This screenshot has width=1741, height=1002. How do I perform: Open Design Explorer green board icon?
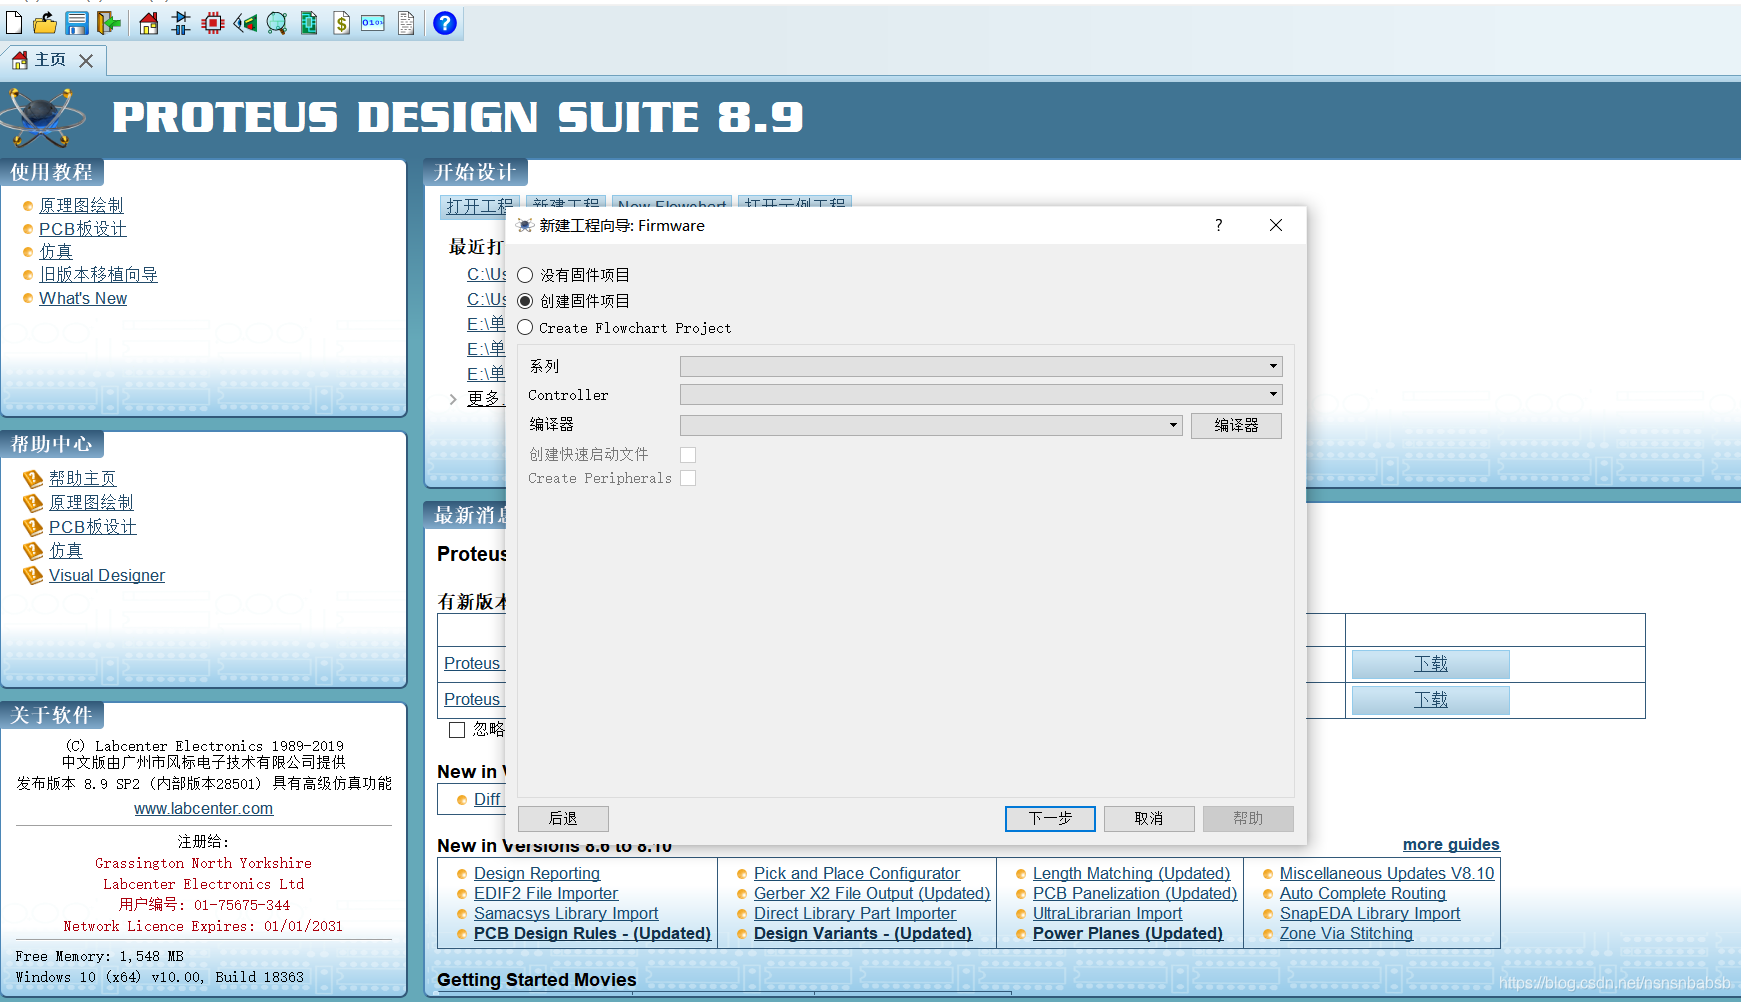[309, 22]
